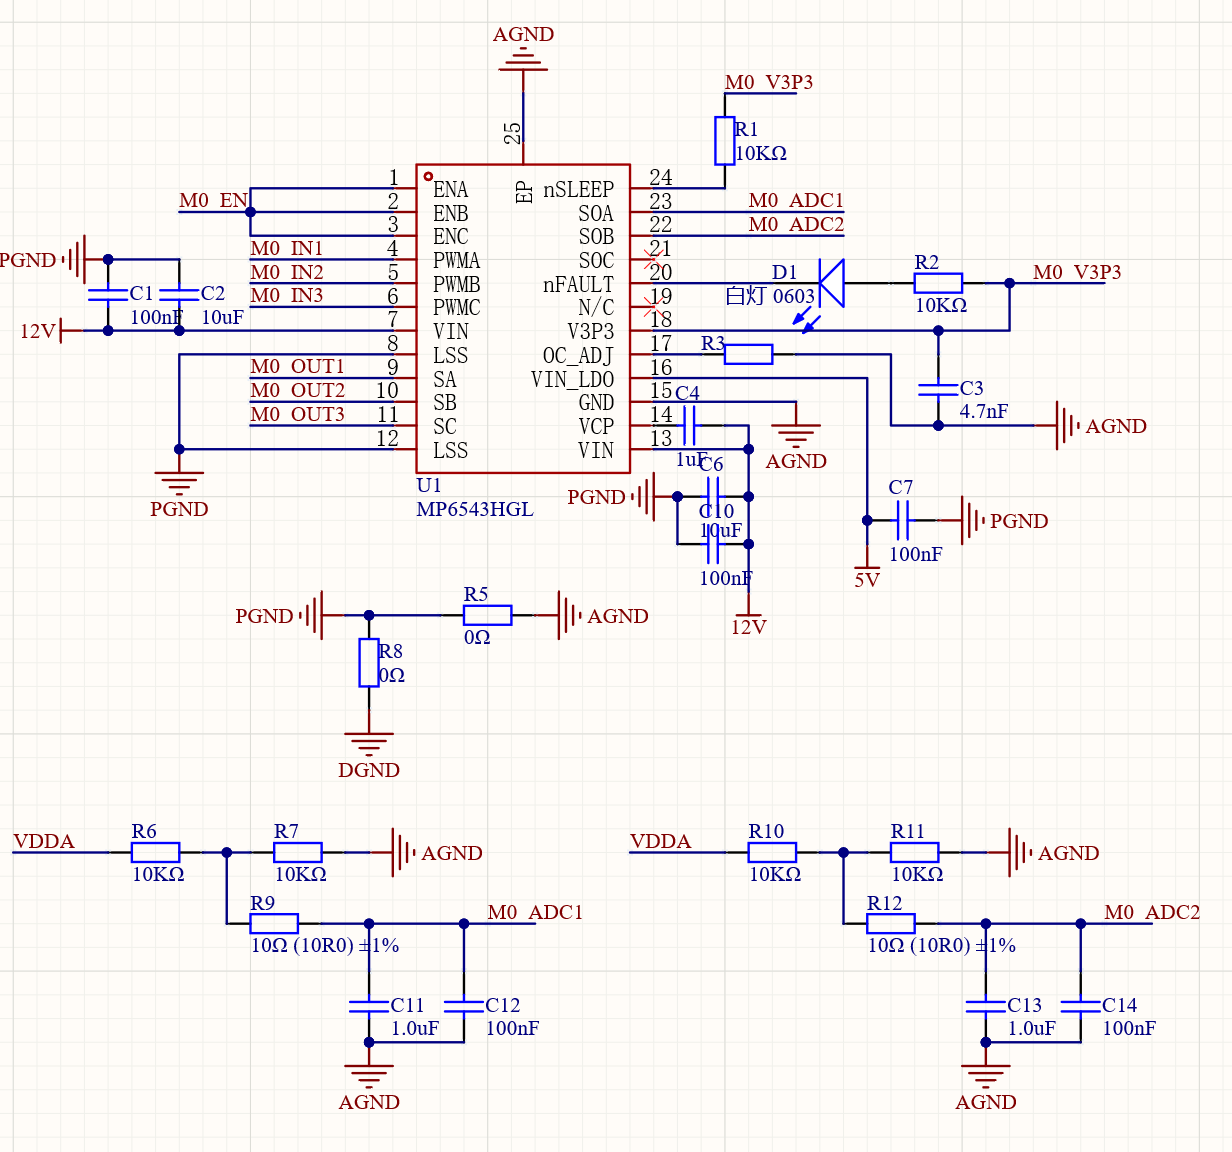Select the R8 vertical resistor symbol

tap(369, 662)
